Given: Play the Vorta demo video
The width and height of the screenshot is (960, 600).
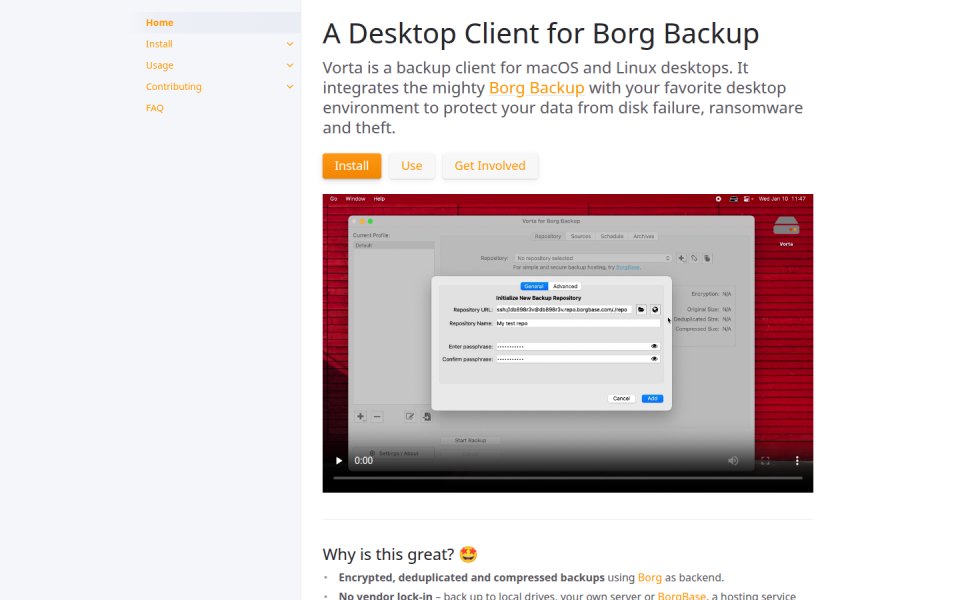Looking at the screenshot, I should click(x=339, y=460).
